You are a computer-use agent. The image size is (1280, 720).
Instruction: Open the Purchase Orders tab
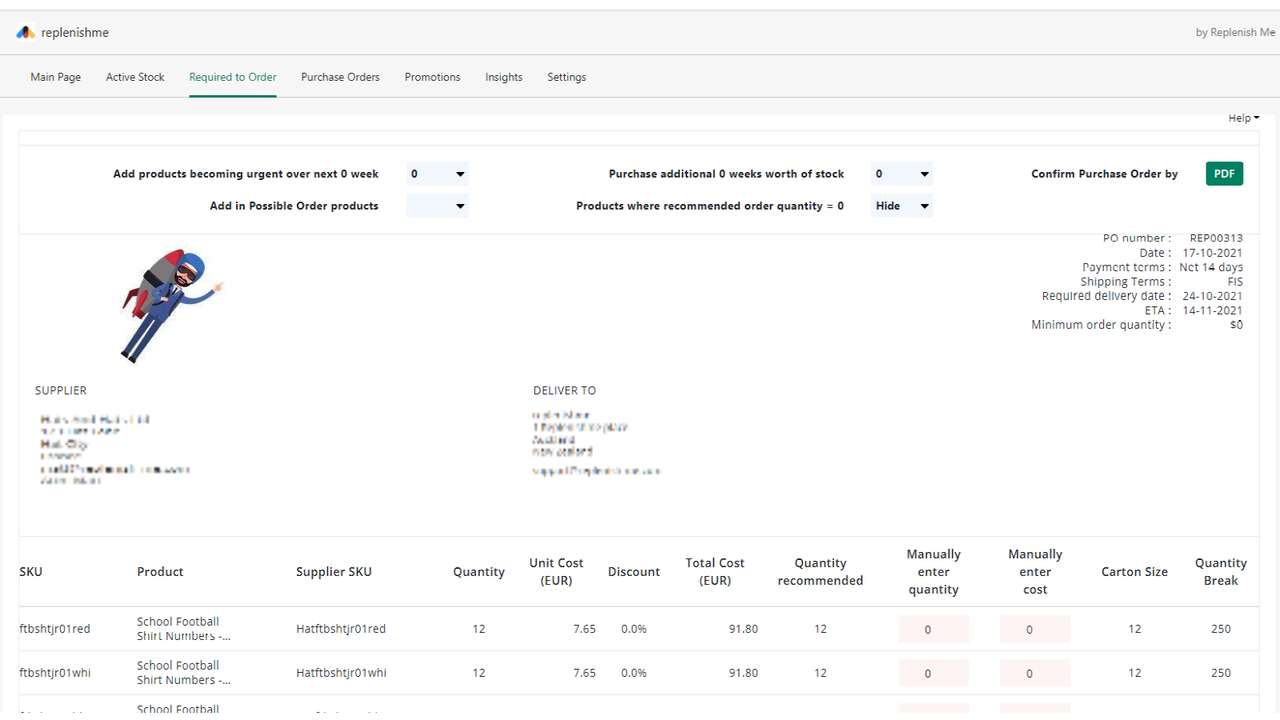341,77
